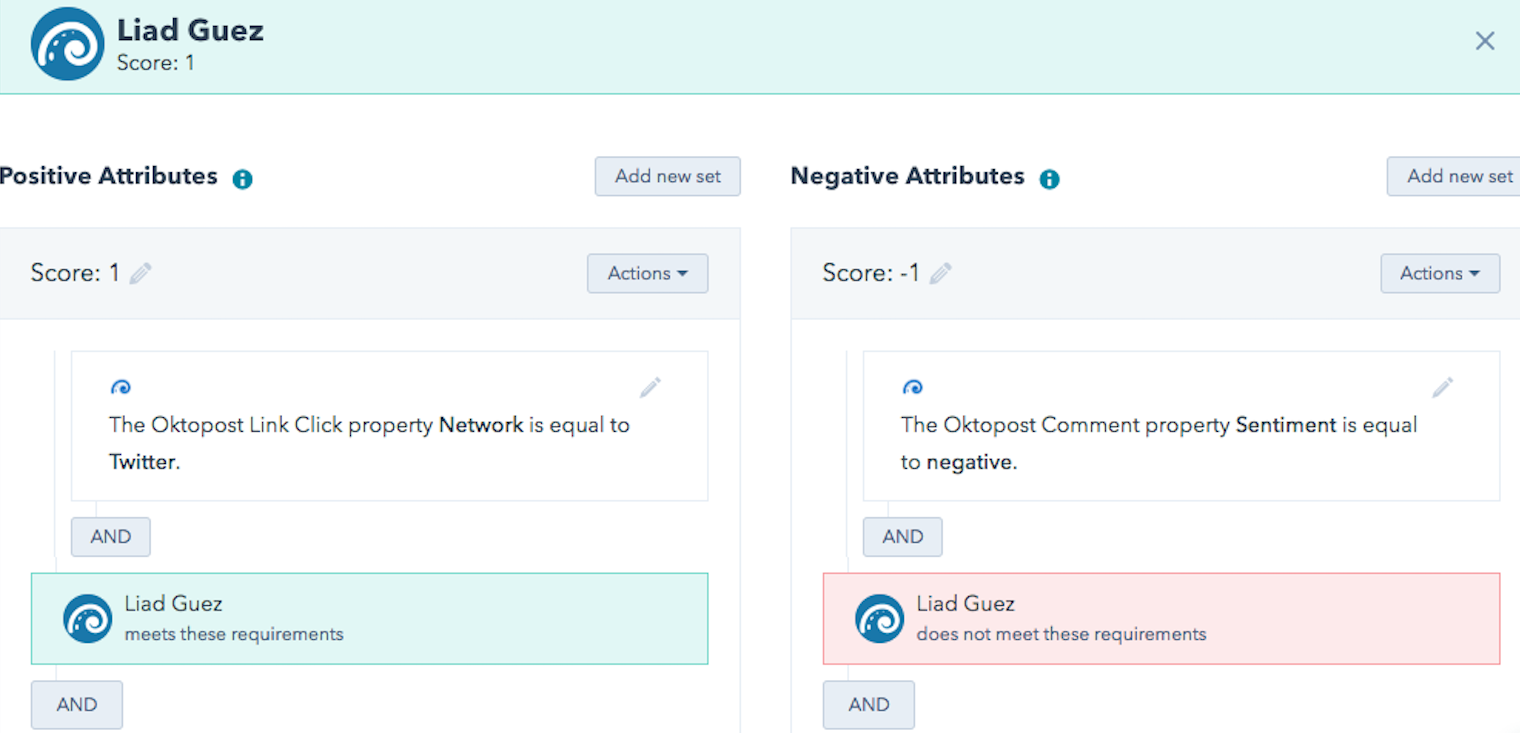
Task: Edit the Network equals Twitter criterion pencil
Action: pos(650,387)
